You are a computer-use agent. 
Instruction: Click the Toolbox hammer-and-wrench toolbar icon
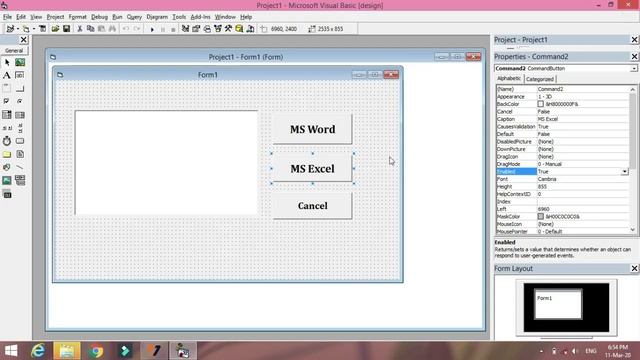[x=229, y=29]
